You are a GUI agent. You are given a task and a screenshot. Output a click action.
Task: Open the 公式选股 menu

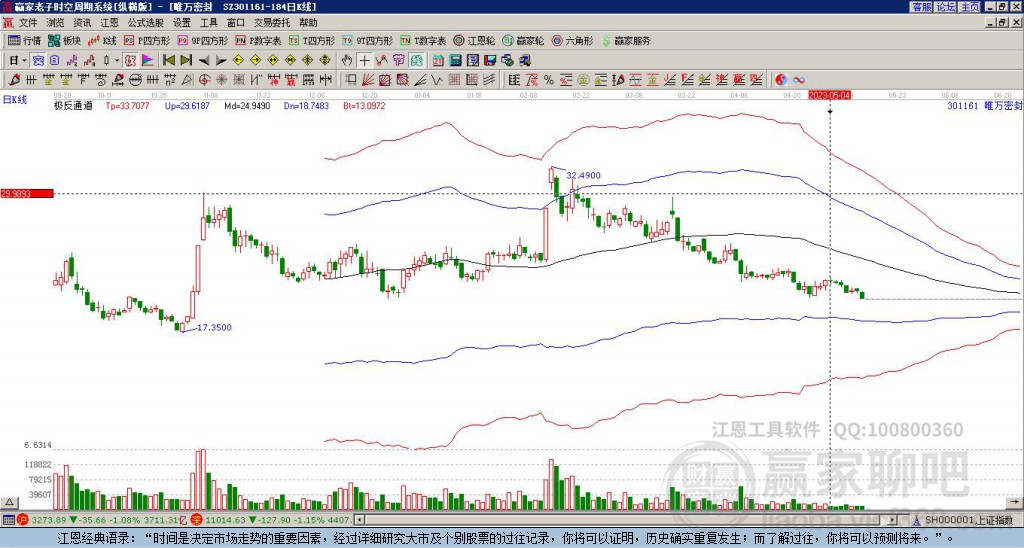pyautogui.click(x=146, y=23)
